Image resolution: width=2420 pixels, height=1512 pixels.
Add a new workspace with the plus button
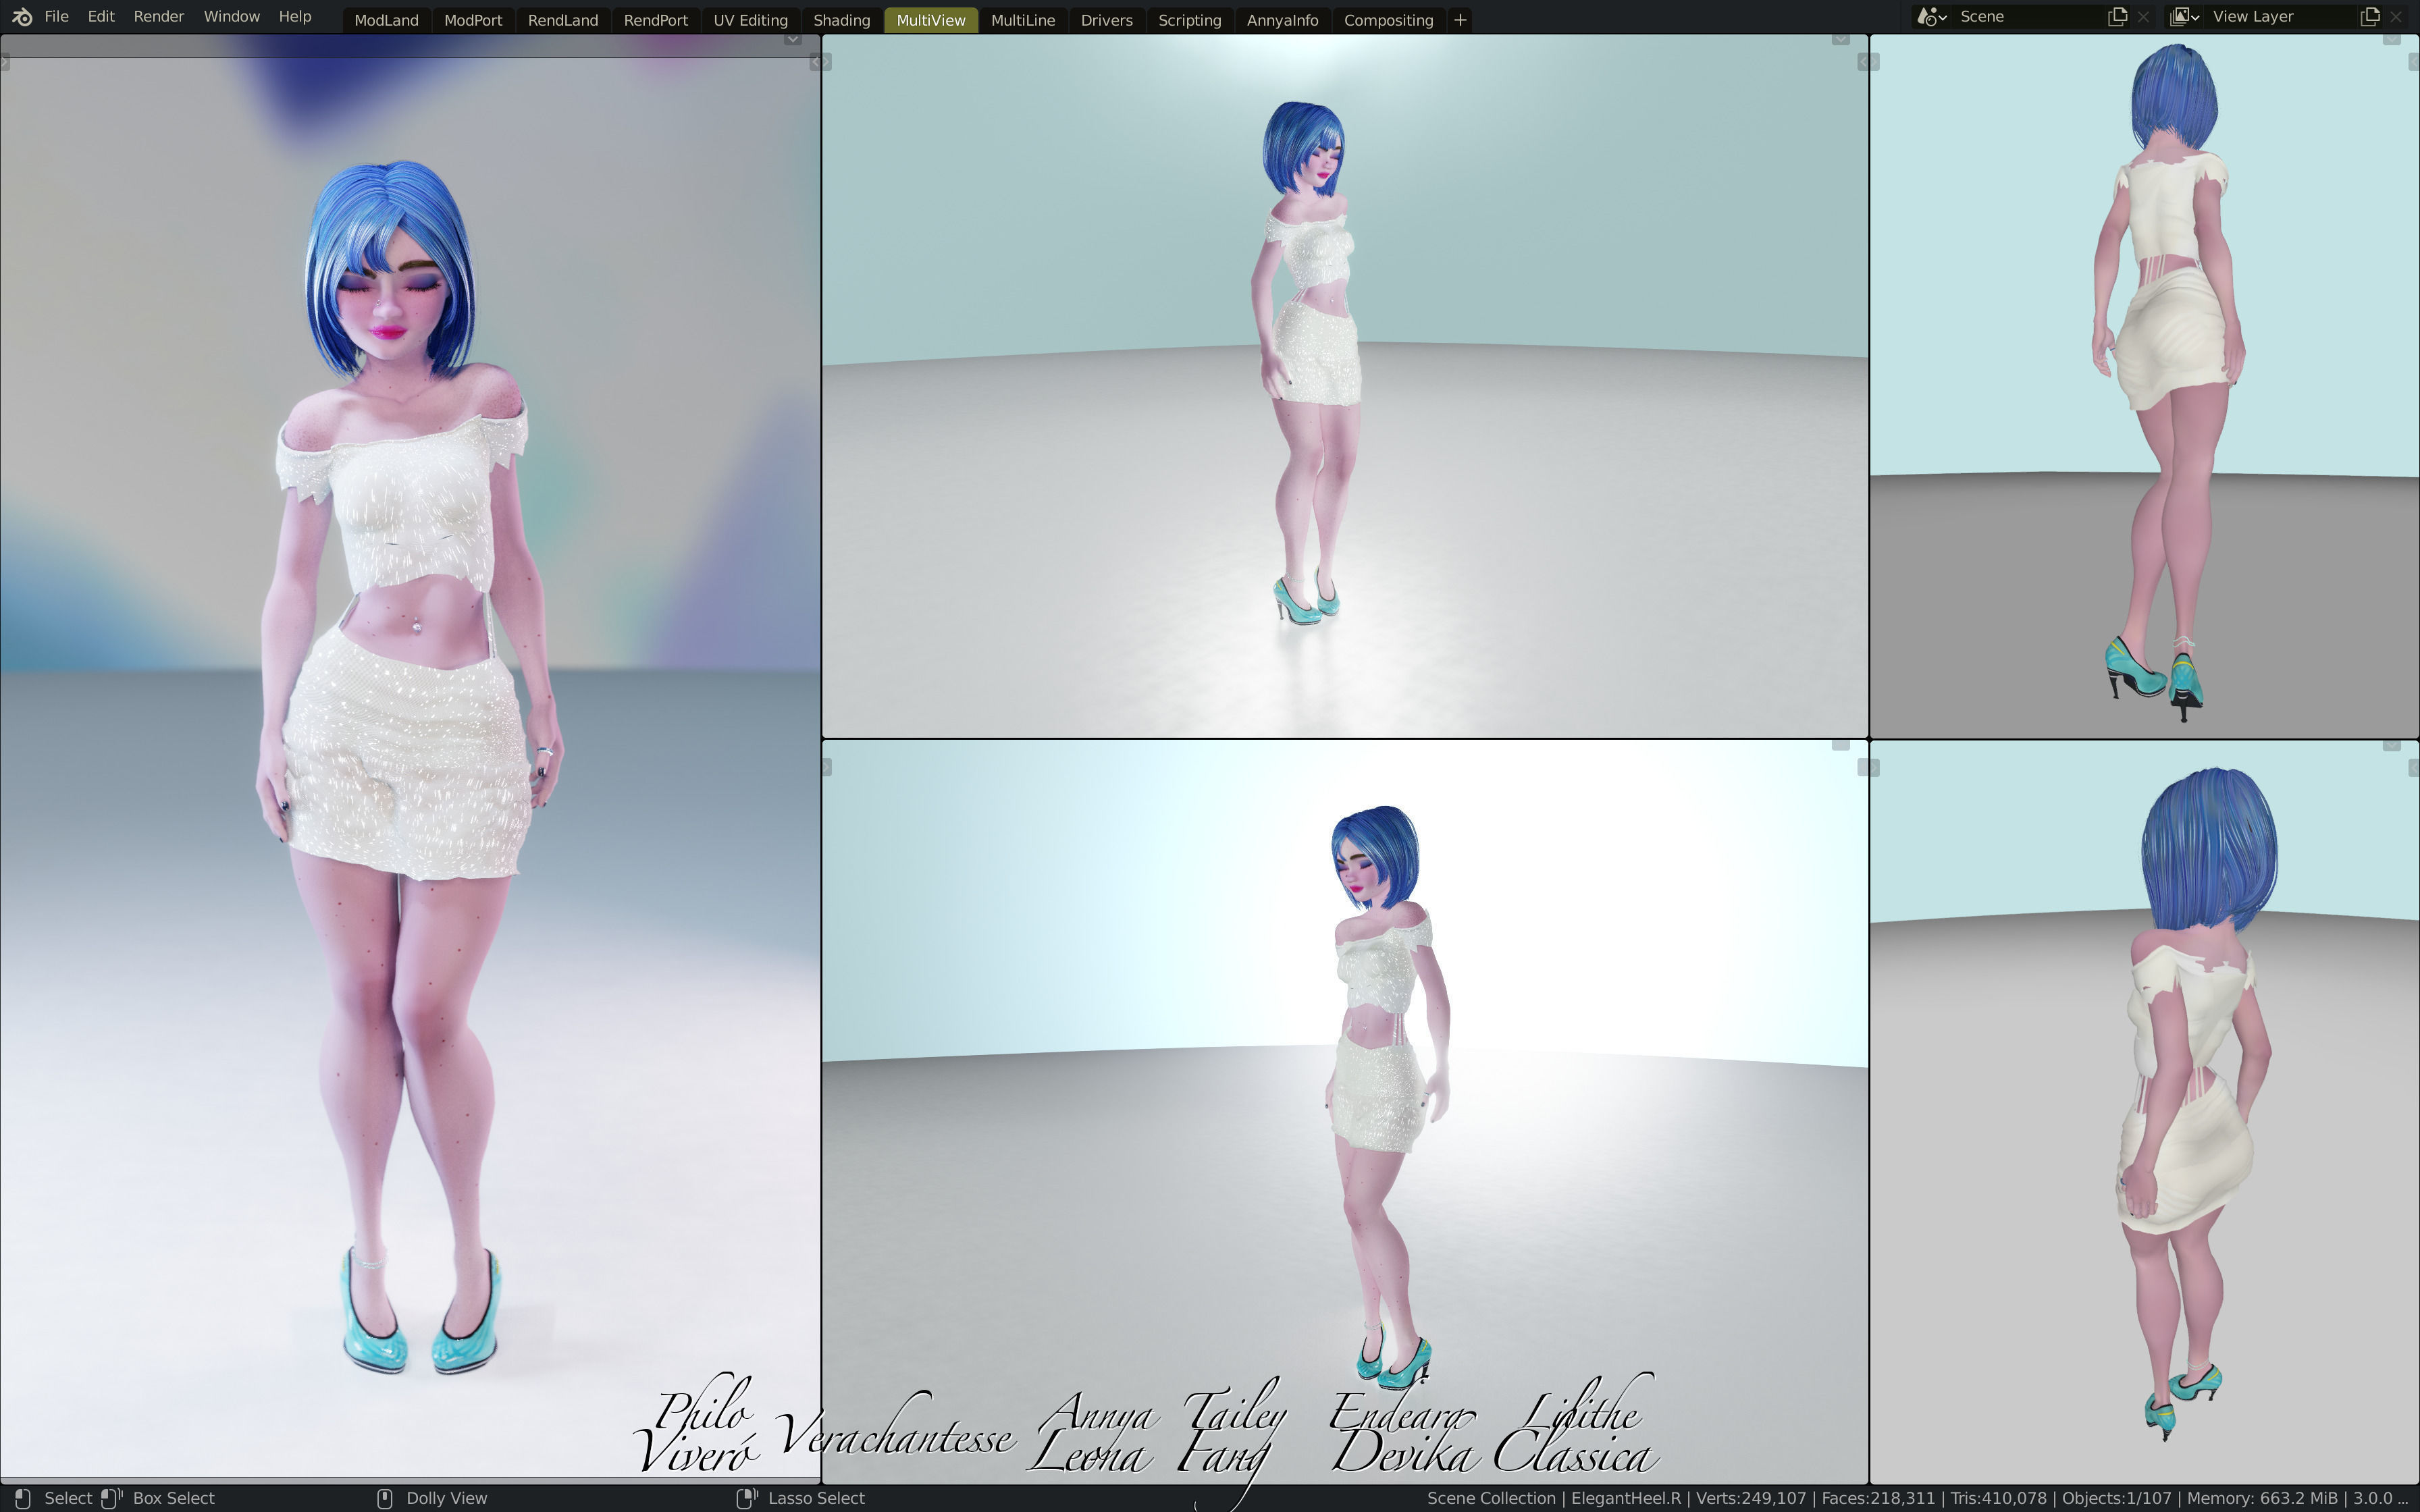coord(1460,20)
